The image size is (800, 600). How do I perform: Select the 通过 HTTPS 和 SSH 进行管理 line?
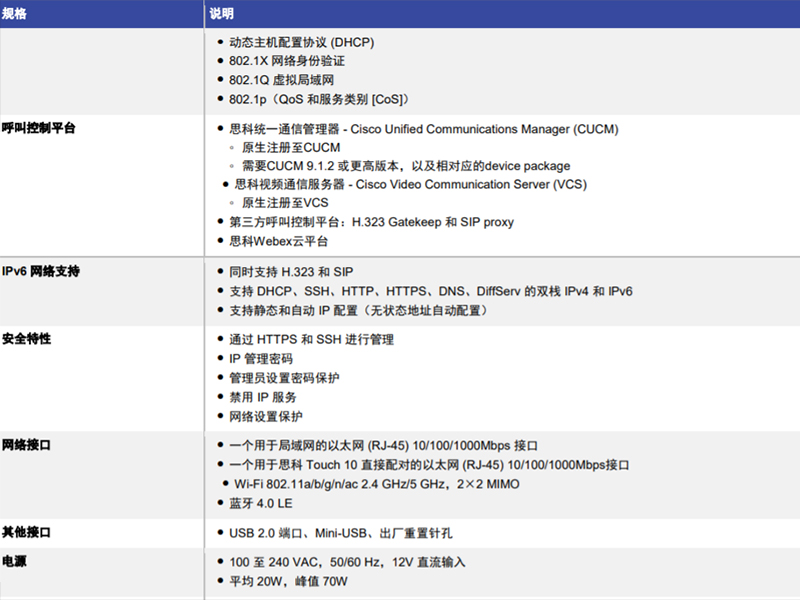point(311,339)
